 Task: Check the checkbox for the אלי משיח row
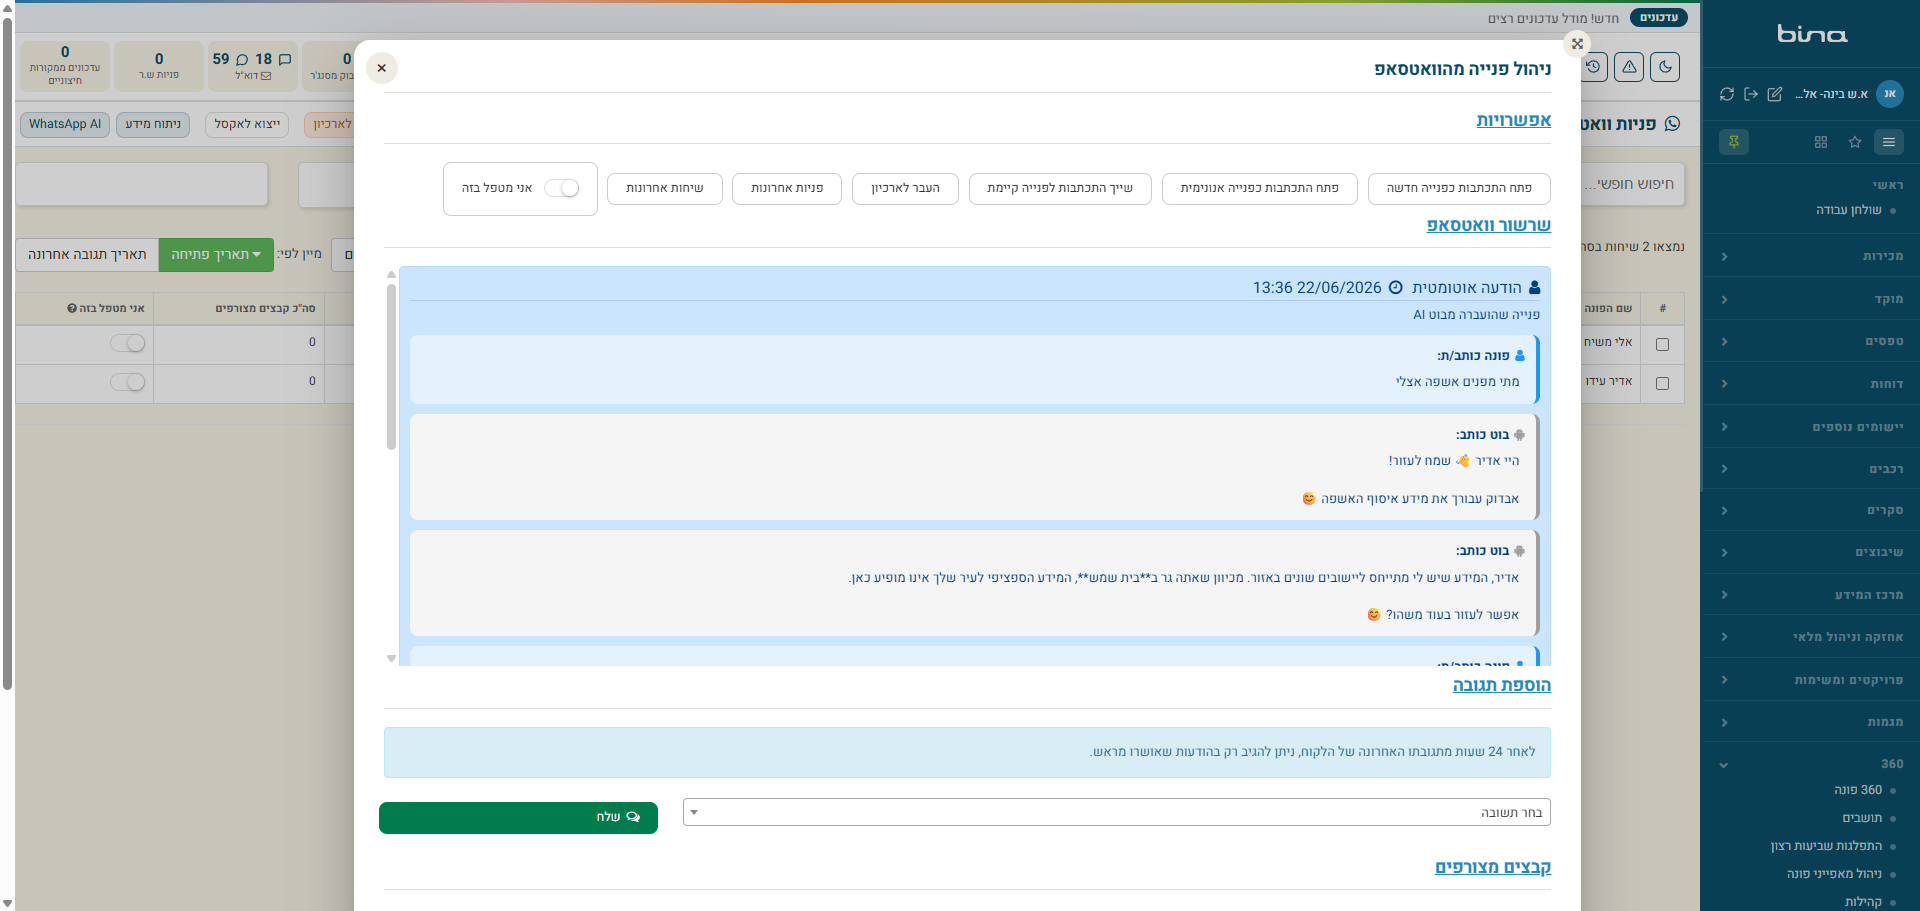pos(1662,344)
